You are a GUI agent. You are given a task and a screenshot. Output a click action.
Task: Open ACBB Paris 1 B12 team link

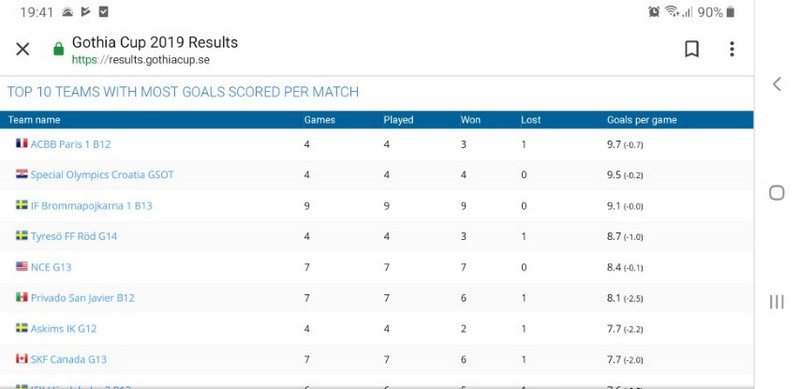pyautogui.click(x=70, y=144)
